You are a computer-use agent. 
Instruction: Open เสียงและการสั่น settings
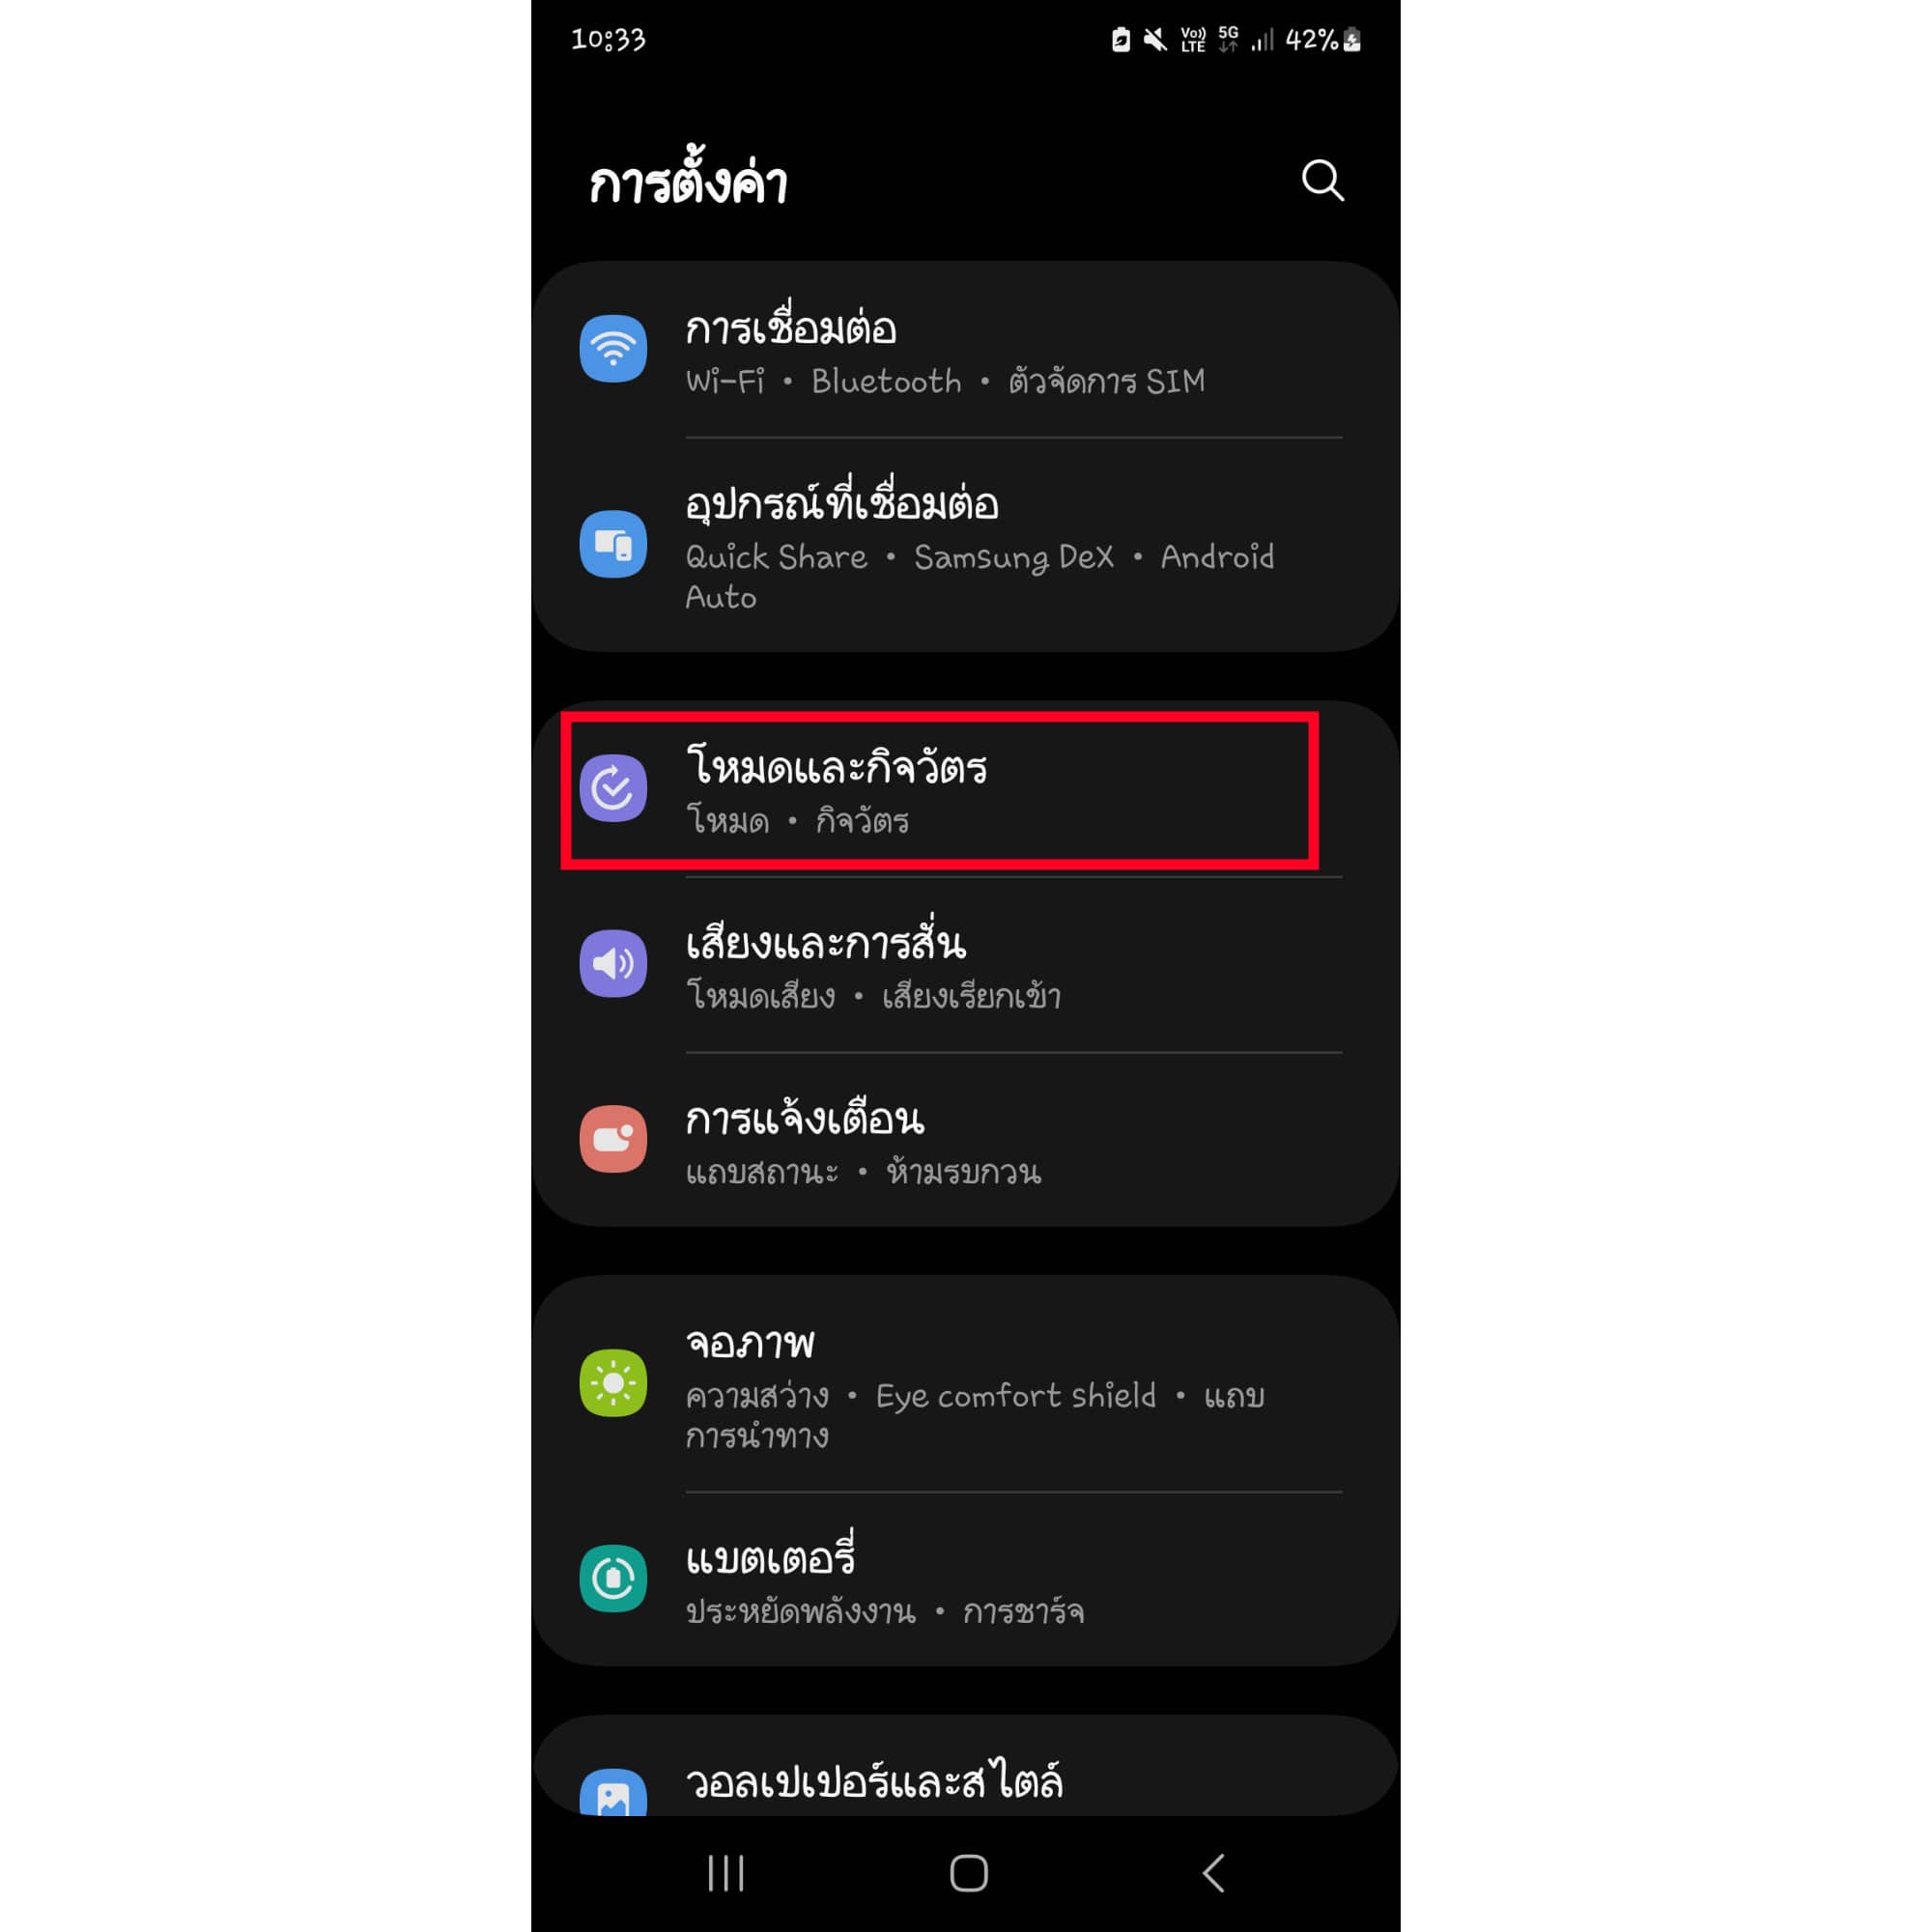pyautogui.click(x=966, y=964)
